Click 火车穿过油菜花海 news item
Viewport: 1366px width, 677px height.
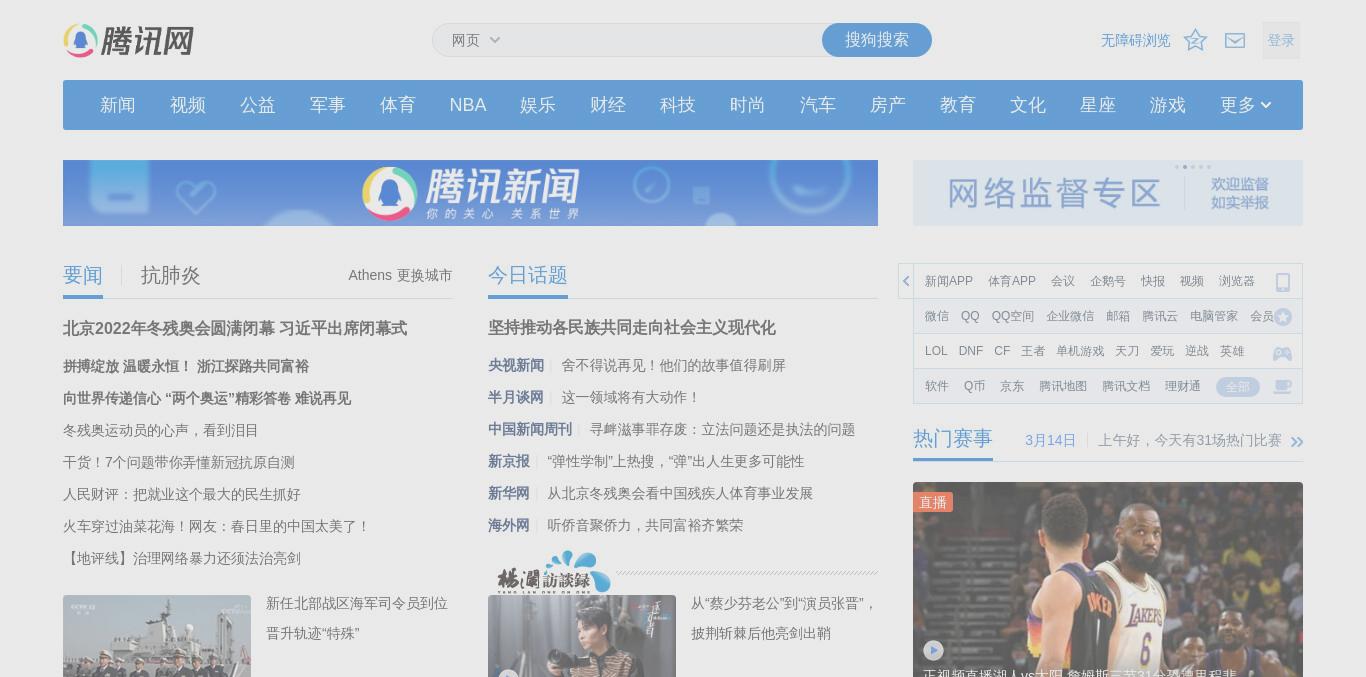(217, 526)
